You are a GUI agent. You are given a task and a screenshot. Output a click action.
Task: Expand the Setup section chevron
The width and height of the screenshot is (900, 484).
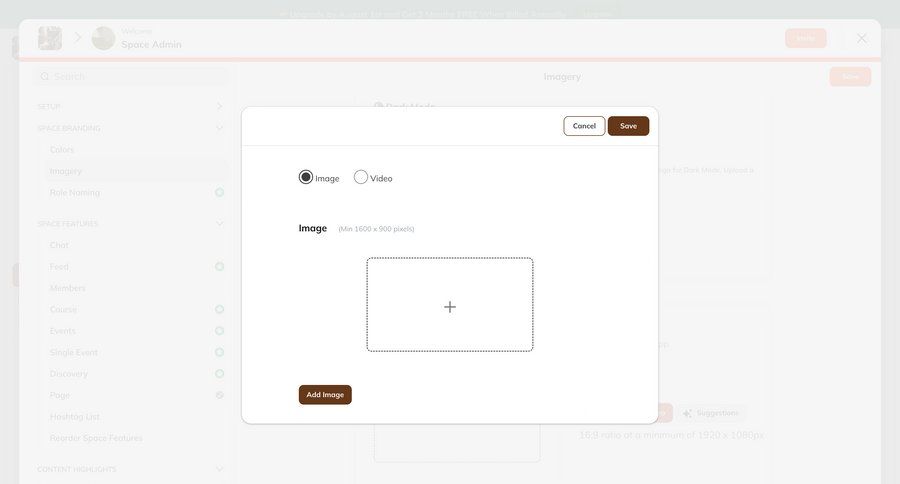219,106
